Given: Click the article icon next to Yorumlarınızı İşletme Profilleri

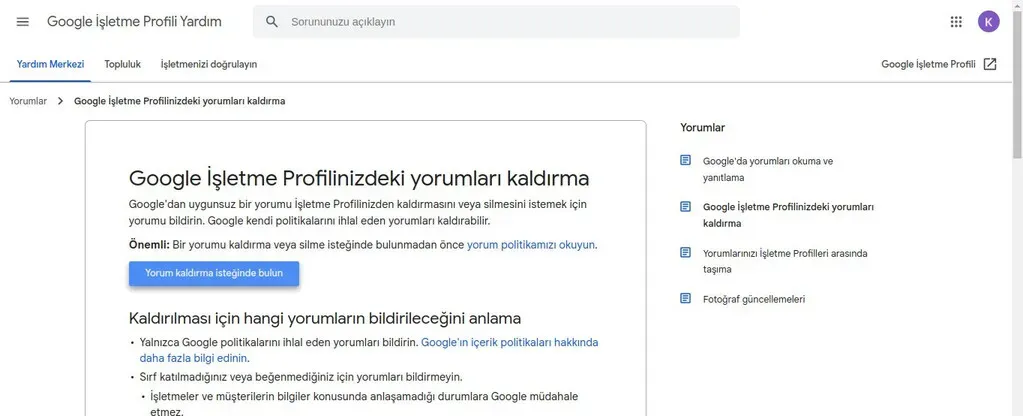Looking at the screenshot, I should (685, 252).
